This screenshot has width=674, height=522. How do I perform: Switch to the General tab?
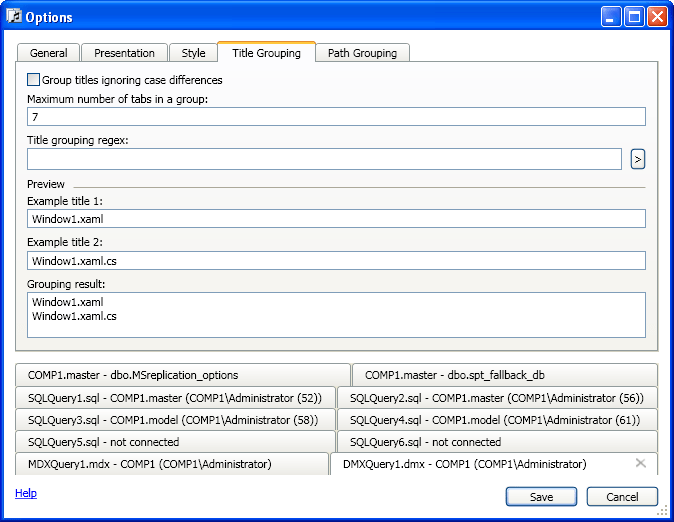[x=48, y=53]
